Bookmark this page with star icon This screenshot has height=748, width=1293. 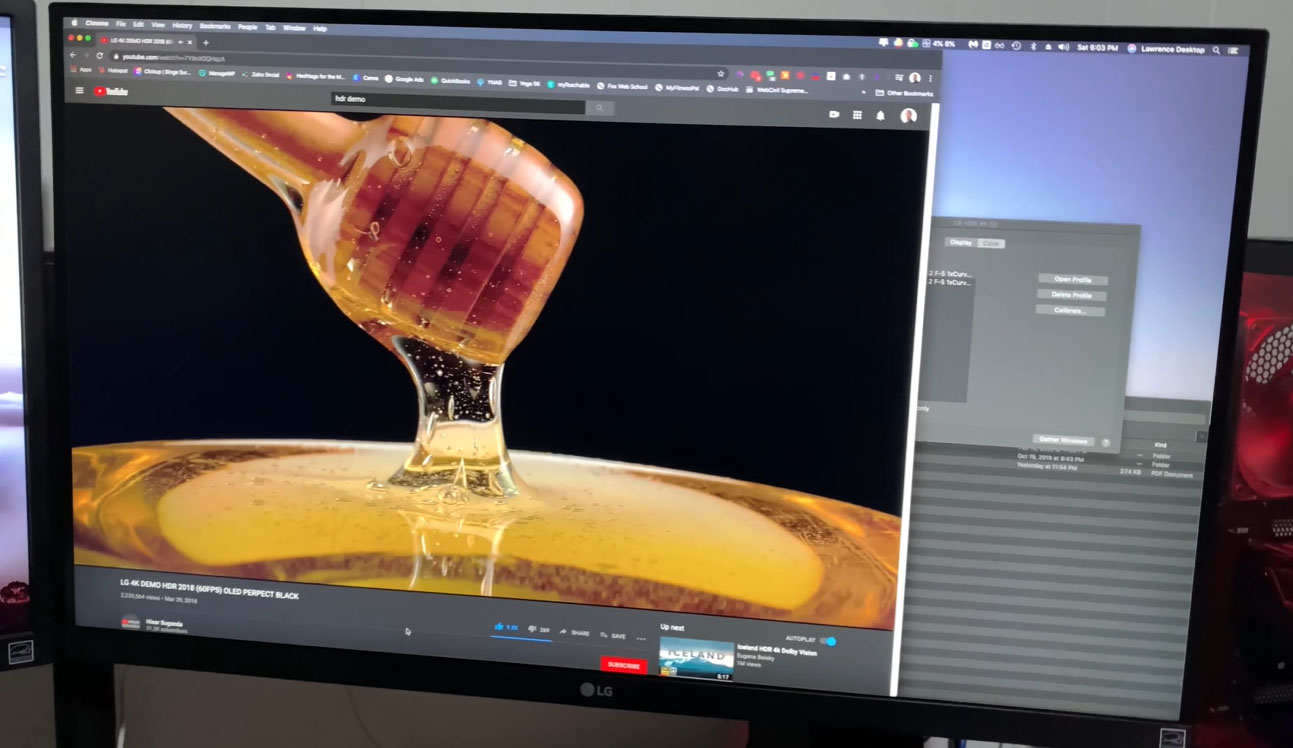pyautogui.click(x=720, y=73)
